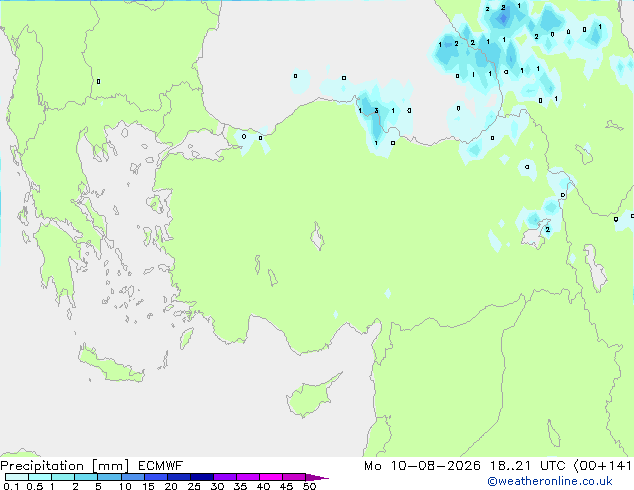The height and width of the screenshot is (490, 634).
Task: Click the 40–45 mm magenta legend swatch
Action: [271, 477]
